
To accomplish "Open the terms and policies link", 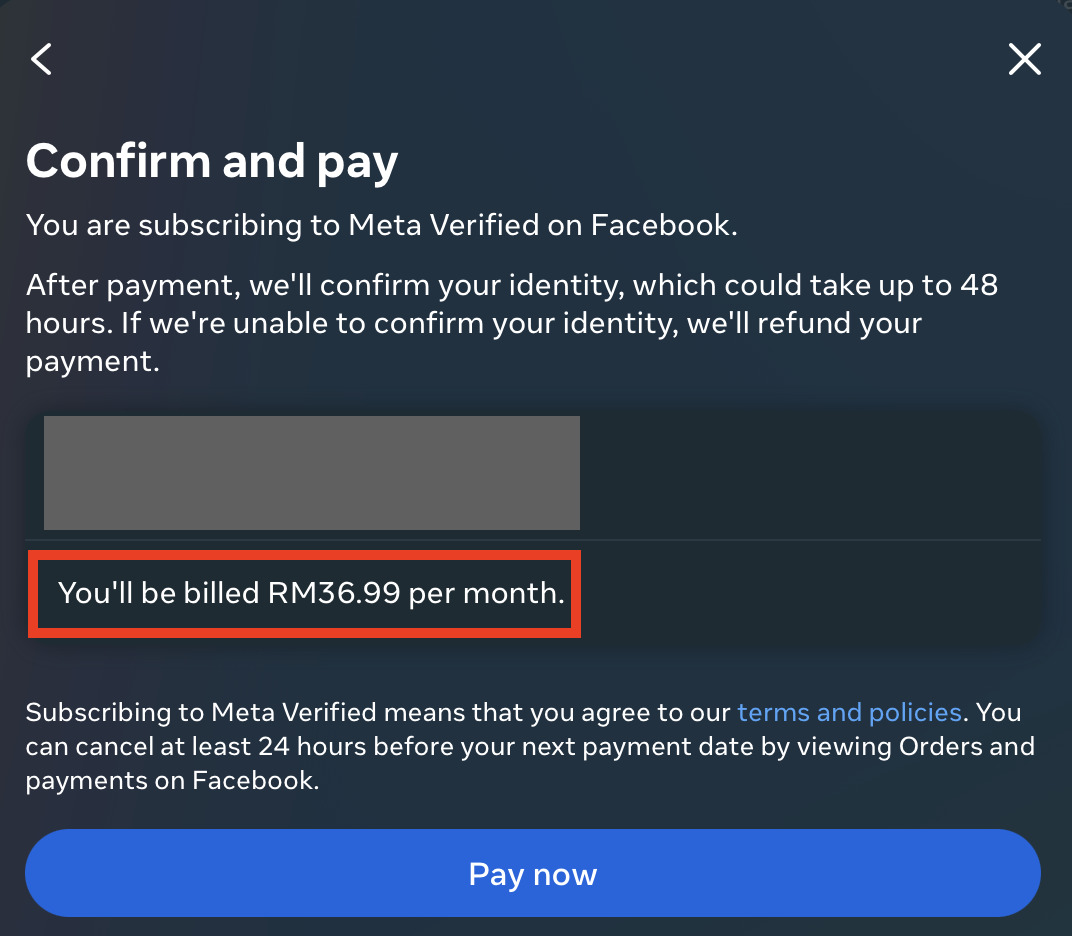I will [x=849, y=713].
